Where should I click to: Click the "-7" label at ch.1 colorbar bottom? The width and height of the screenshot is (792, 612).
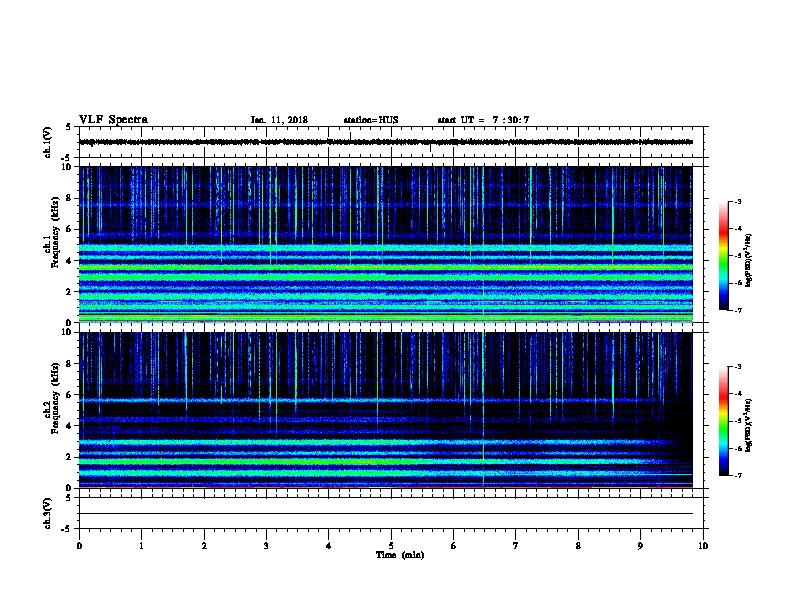click(738, 310)
